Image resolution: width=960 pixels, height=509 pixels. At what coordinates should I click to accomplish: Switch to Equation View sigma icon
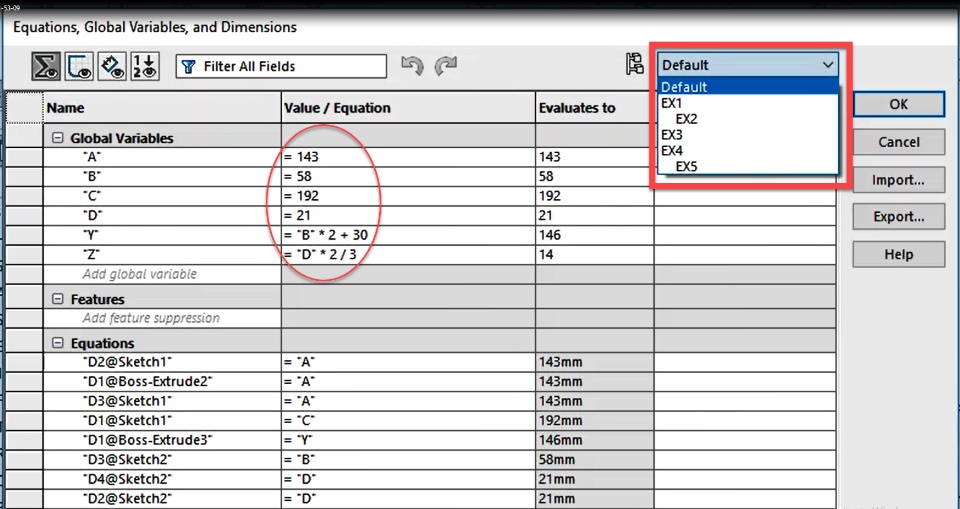pos(46,66)
